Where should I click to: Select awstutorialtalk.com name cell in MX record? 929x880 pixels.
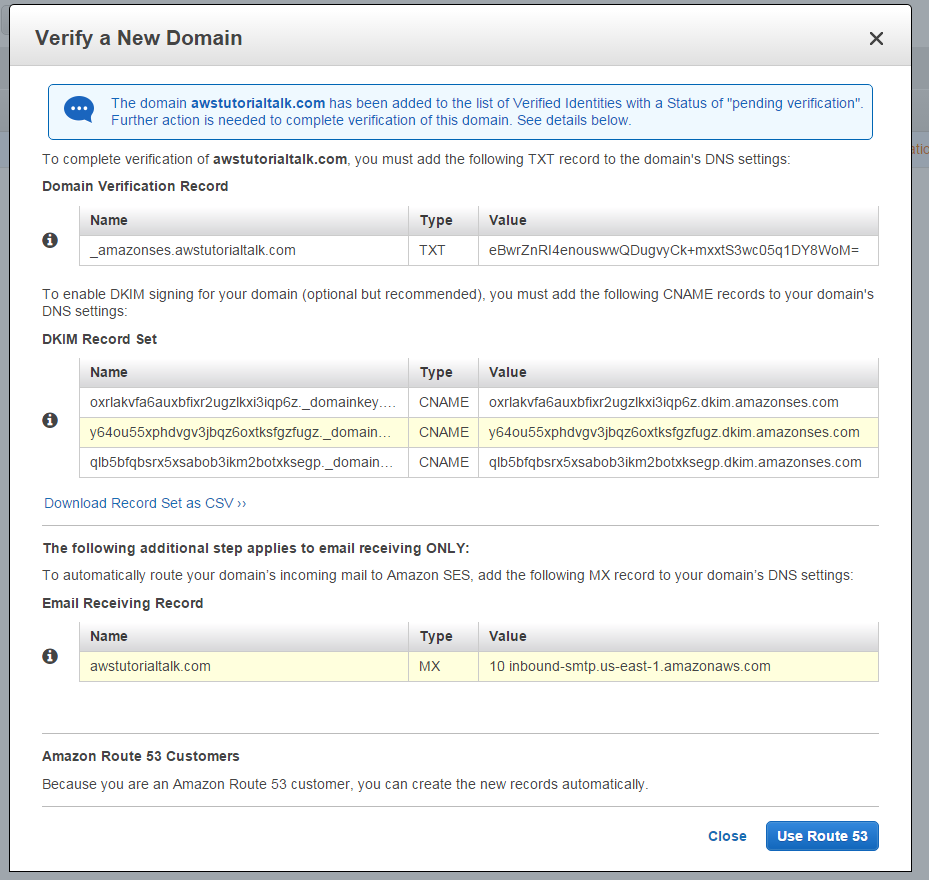click(244, 666)
